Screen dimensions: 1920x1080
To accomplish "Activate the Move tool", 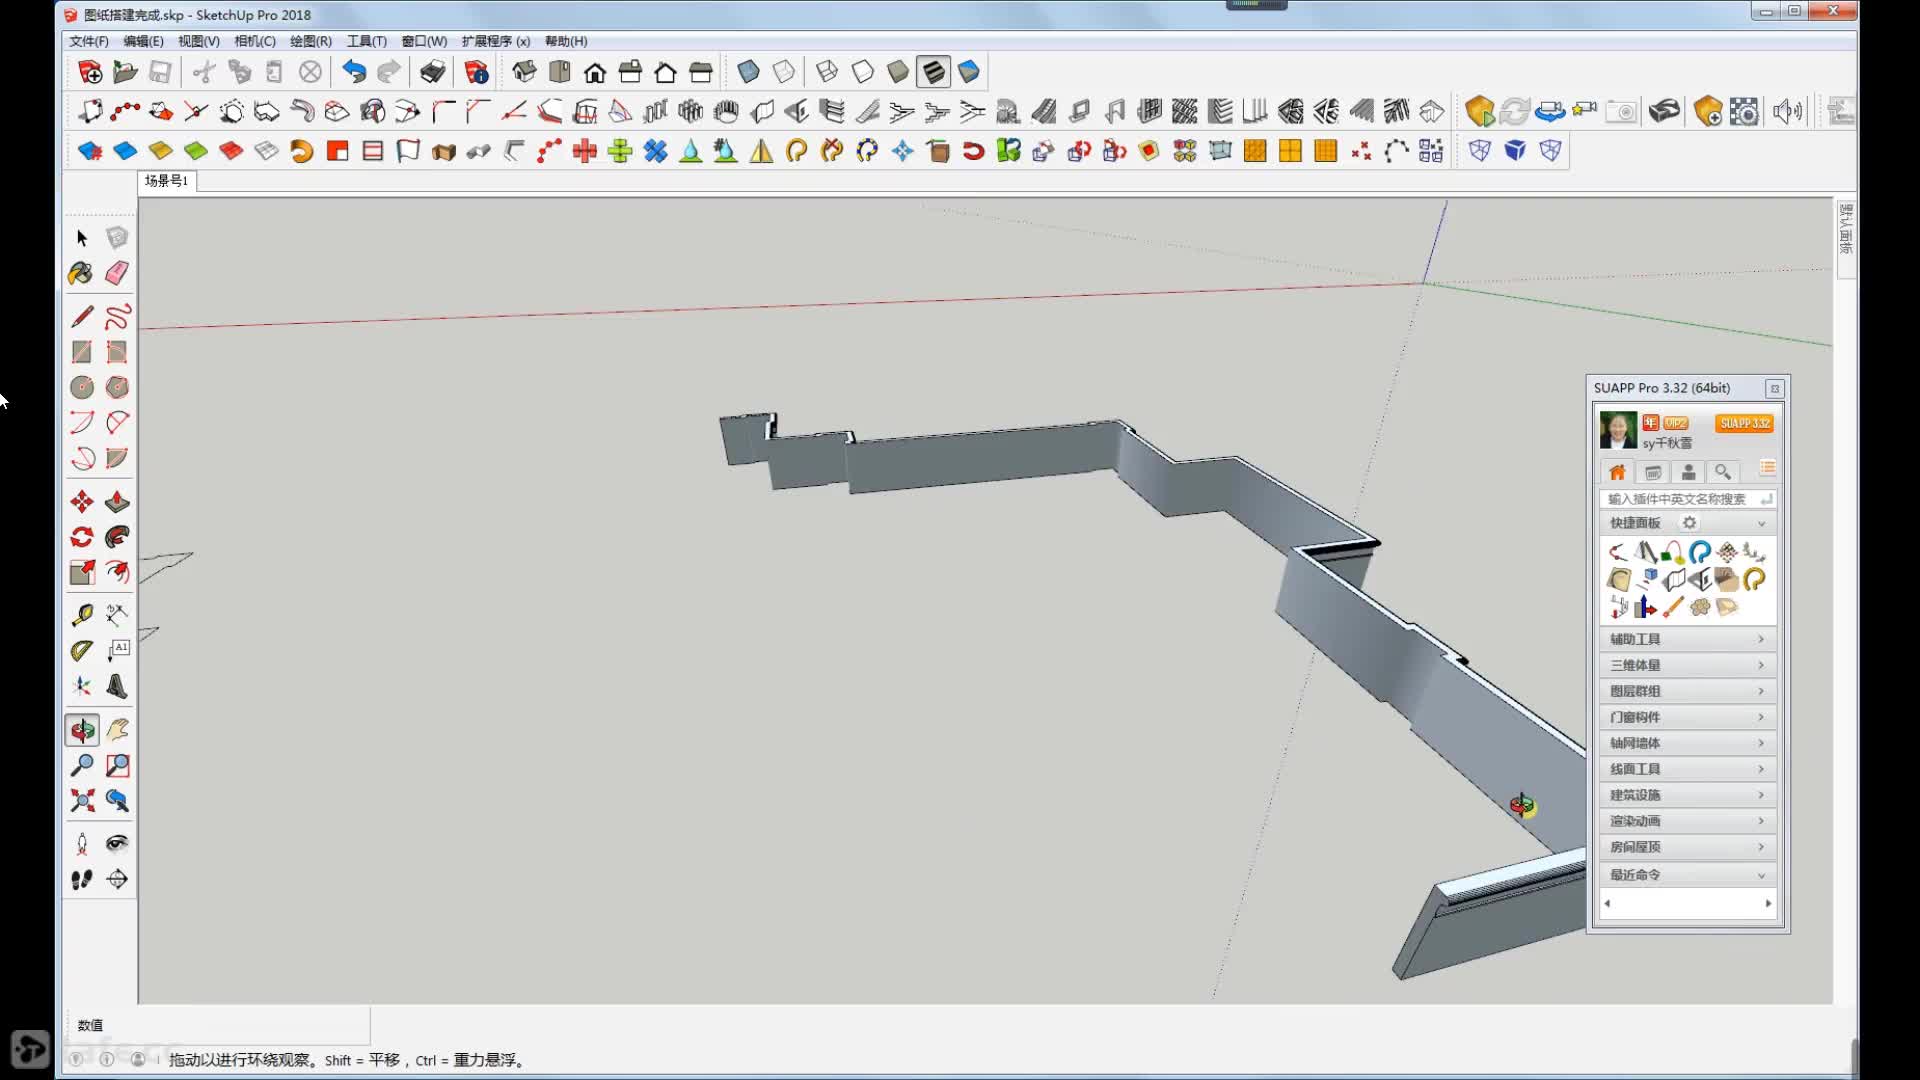I will pyautogui.click(x=82, y=502).
